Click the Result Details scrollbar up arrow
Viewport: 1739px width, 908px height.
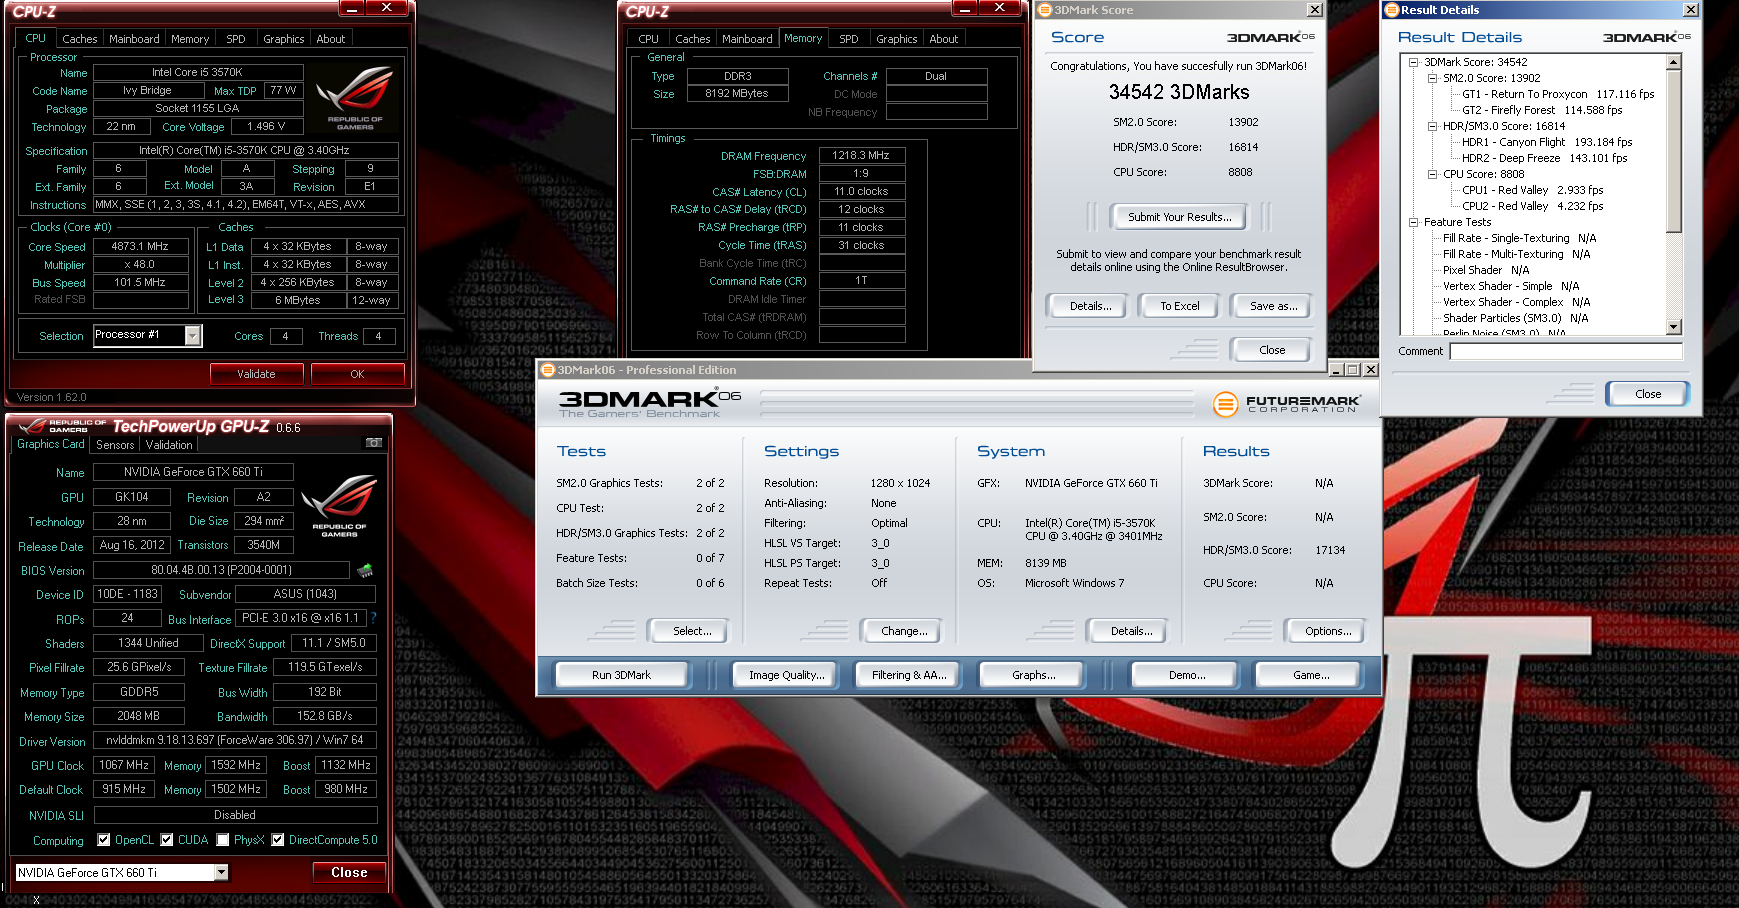click(x=1674, y=62)
